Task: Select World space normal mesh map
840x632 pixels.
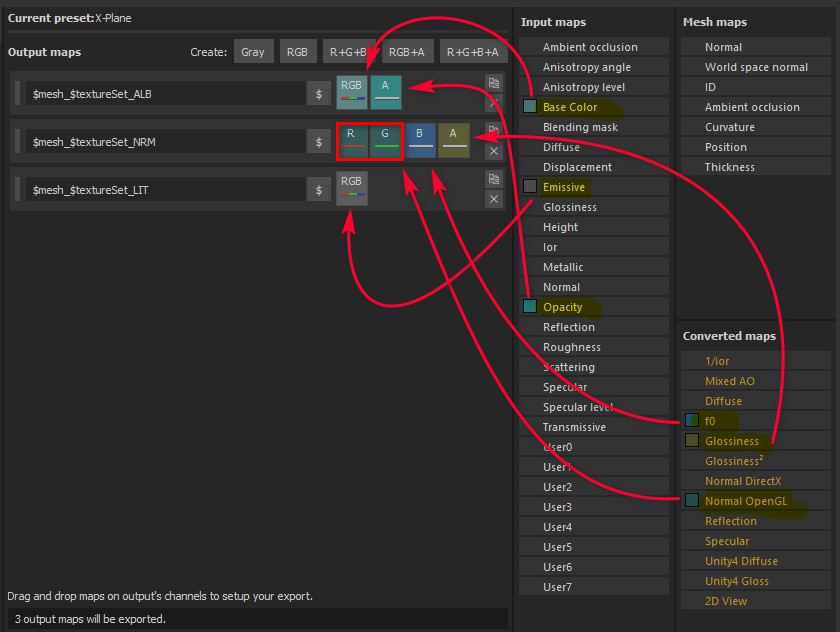Action: 755,67
